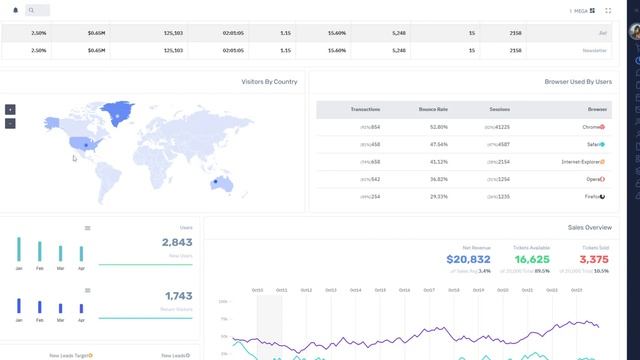
Task: Click the search field in top bar
Action: 38,10
